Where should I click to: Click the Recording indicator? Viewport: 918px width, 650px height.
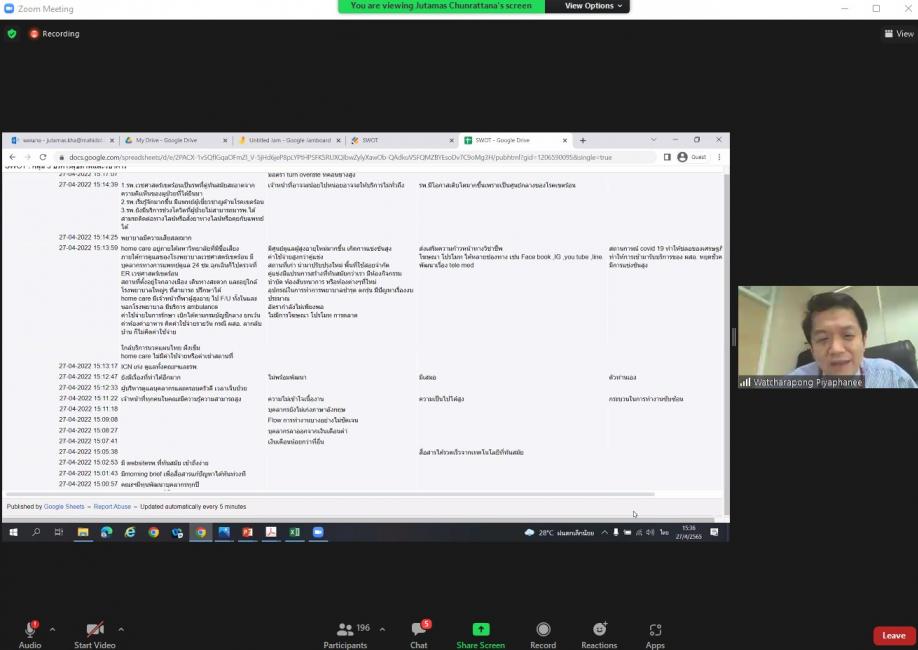(x=55, y=33)
